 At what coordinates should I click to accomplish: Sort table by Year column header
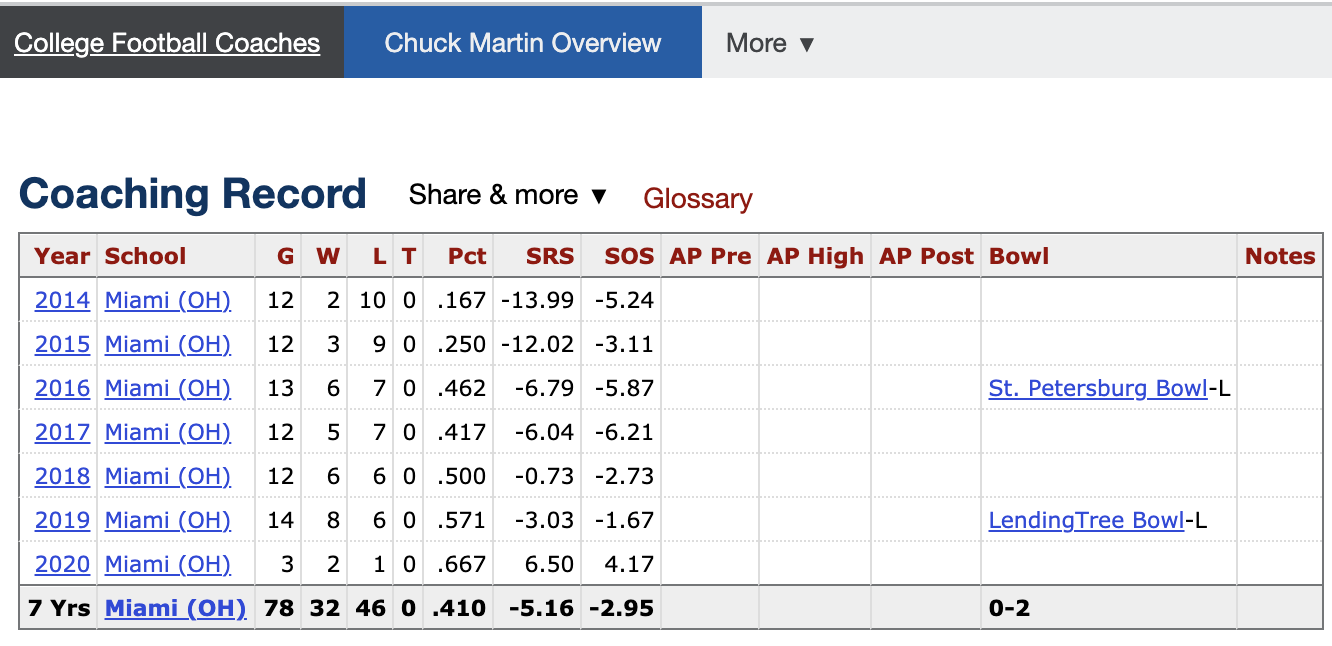point(62,256)
